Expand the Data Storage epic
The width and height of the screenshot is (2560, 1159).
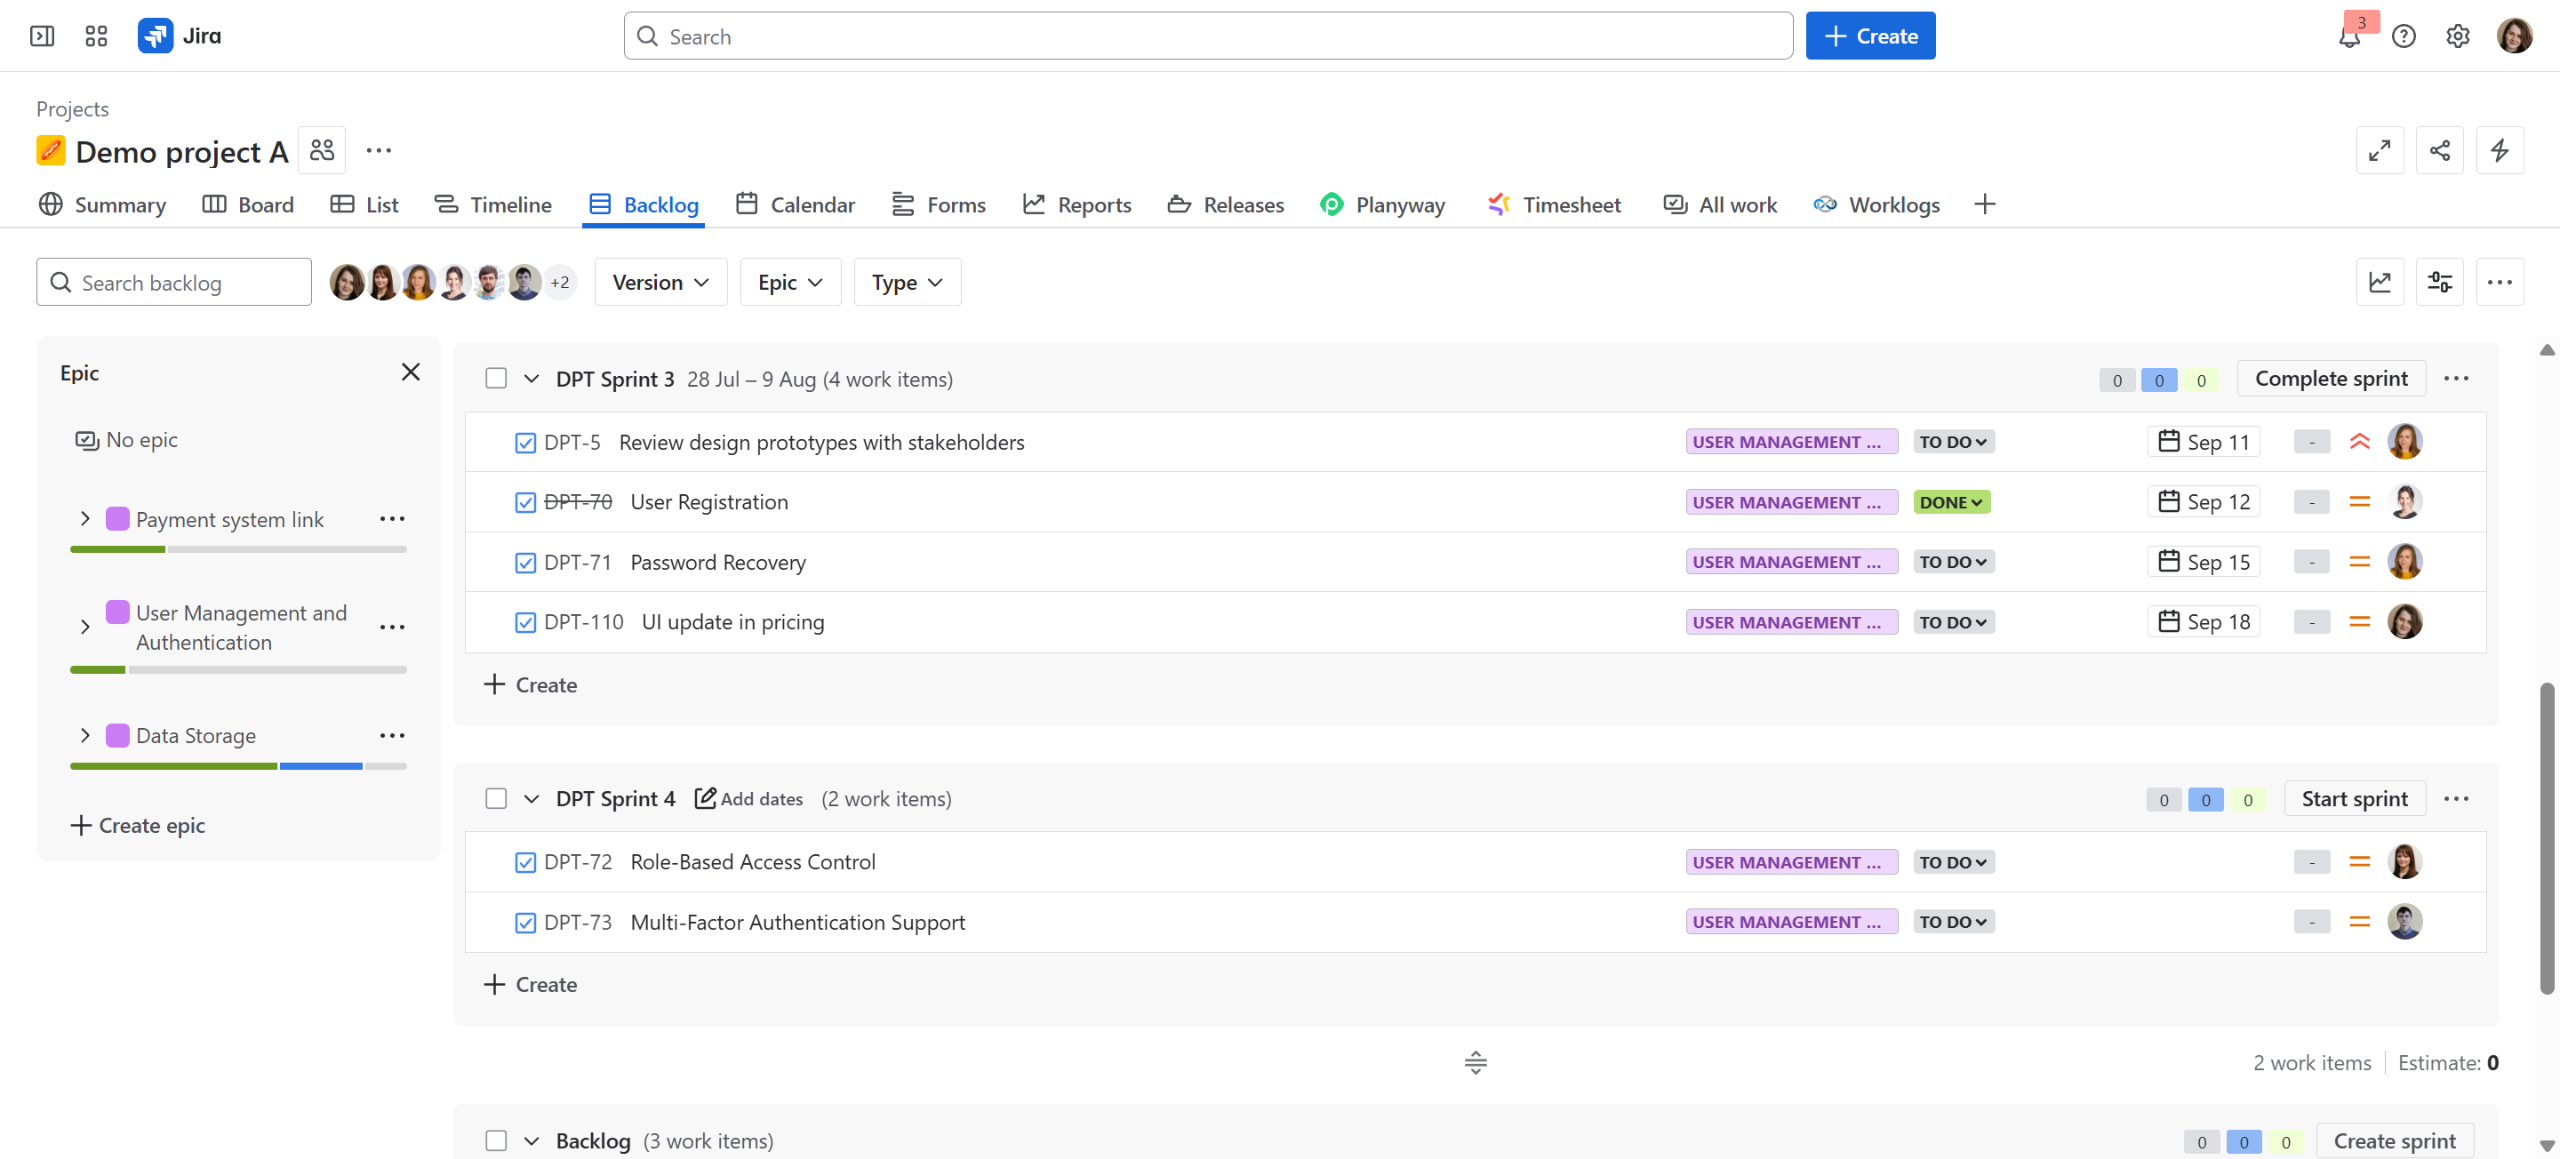pos(85,735)
